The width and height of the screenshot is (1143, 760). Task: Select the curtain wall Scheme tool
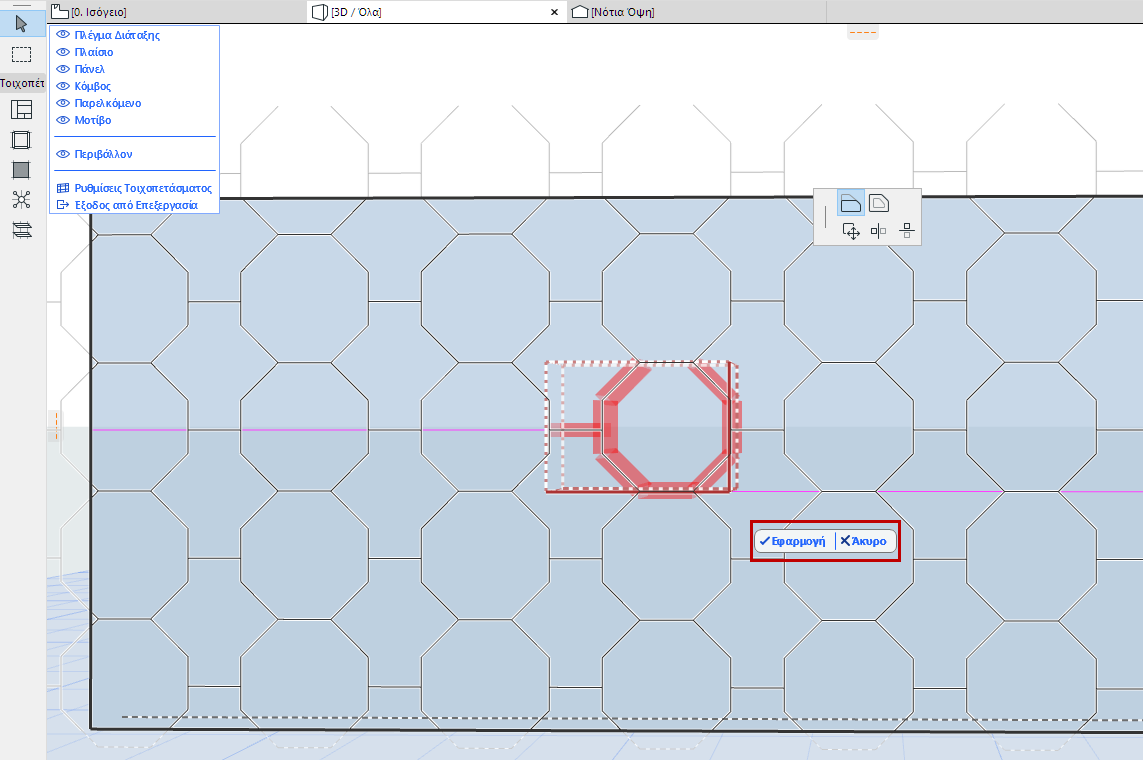click(20, 110)
